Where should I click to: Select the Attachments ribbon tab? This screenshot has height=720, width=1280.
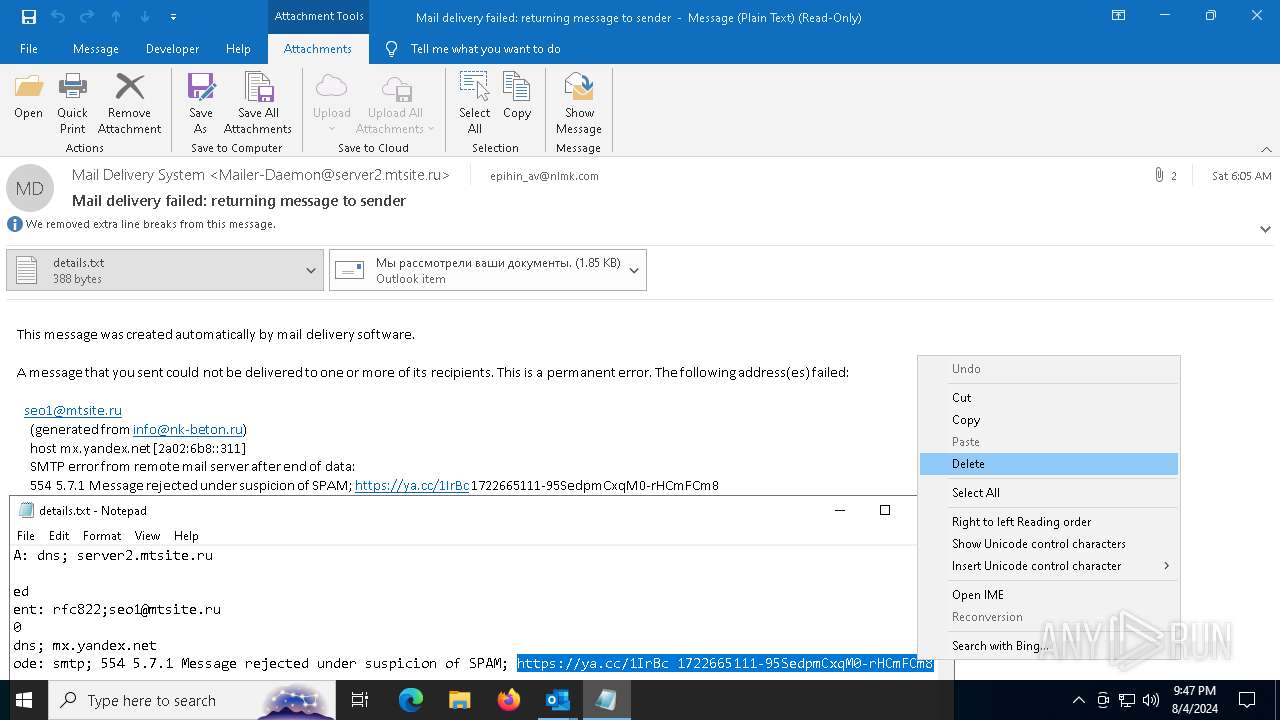(318, 49)
